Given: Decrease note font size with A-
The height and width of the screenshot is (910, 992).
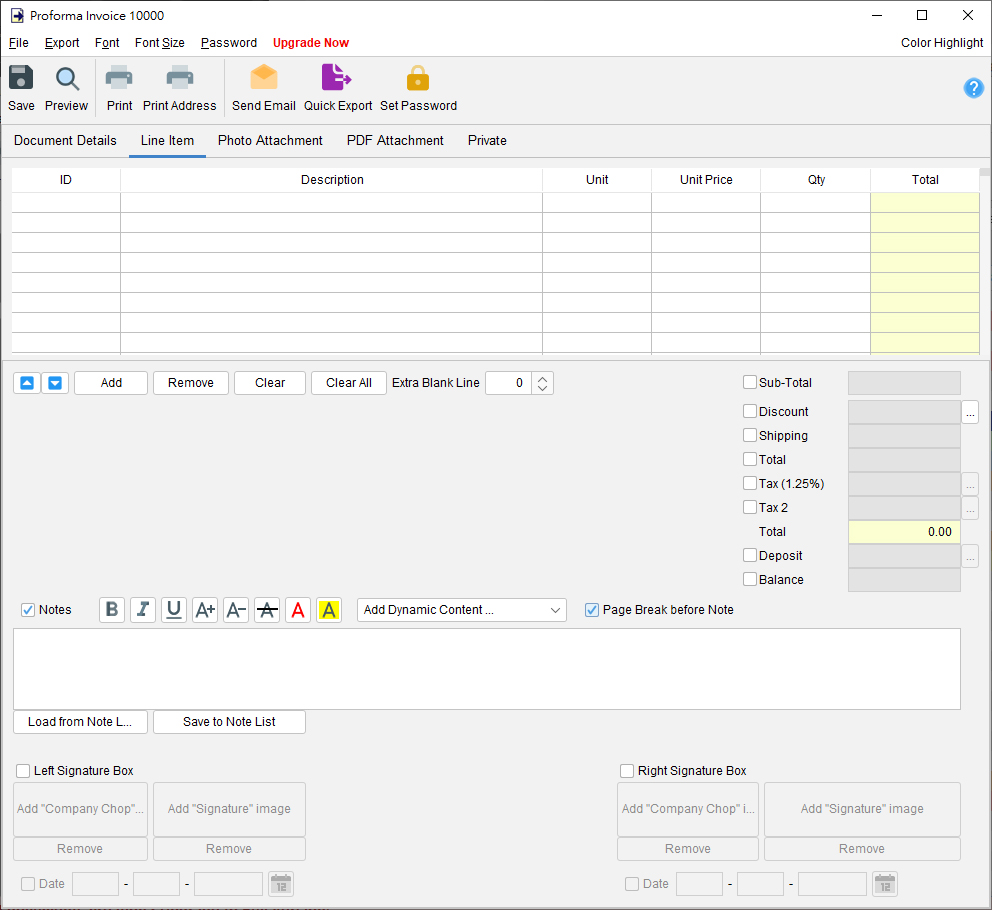Looking at the screenshot, I should pos(236,610).
